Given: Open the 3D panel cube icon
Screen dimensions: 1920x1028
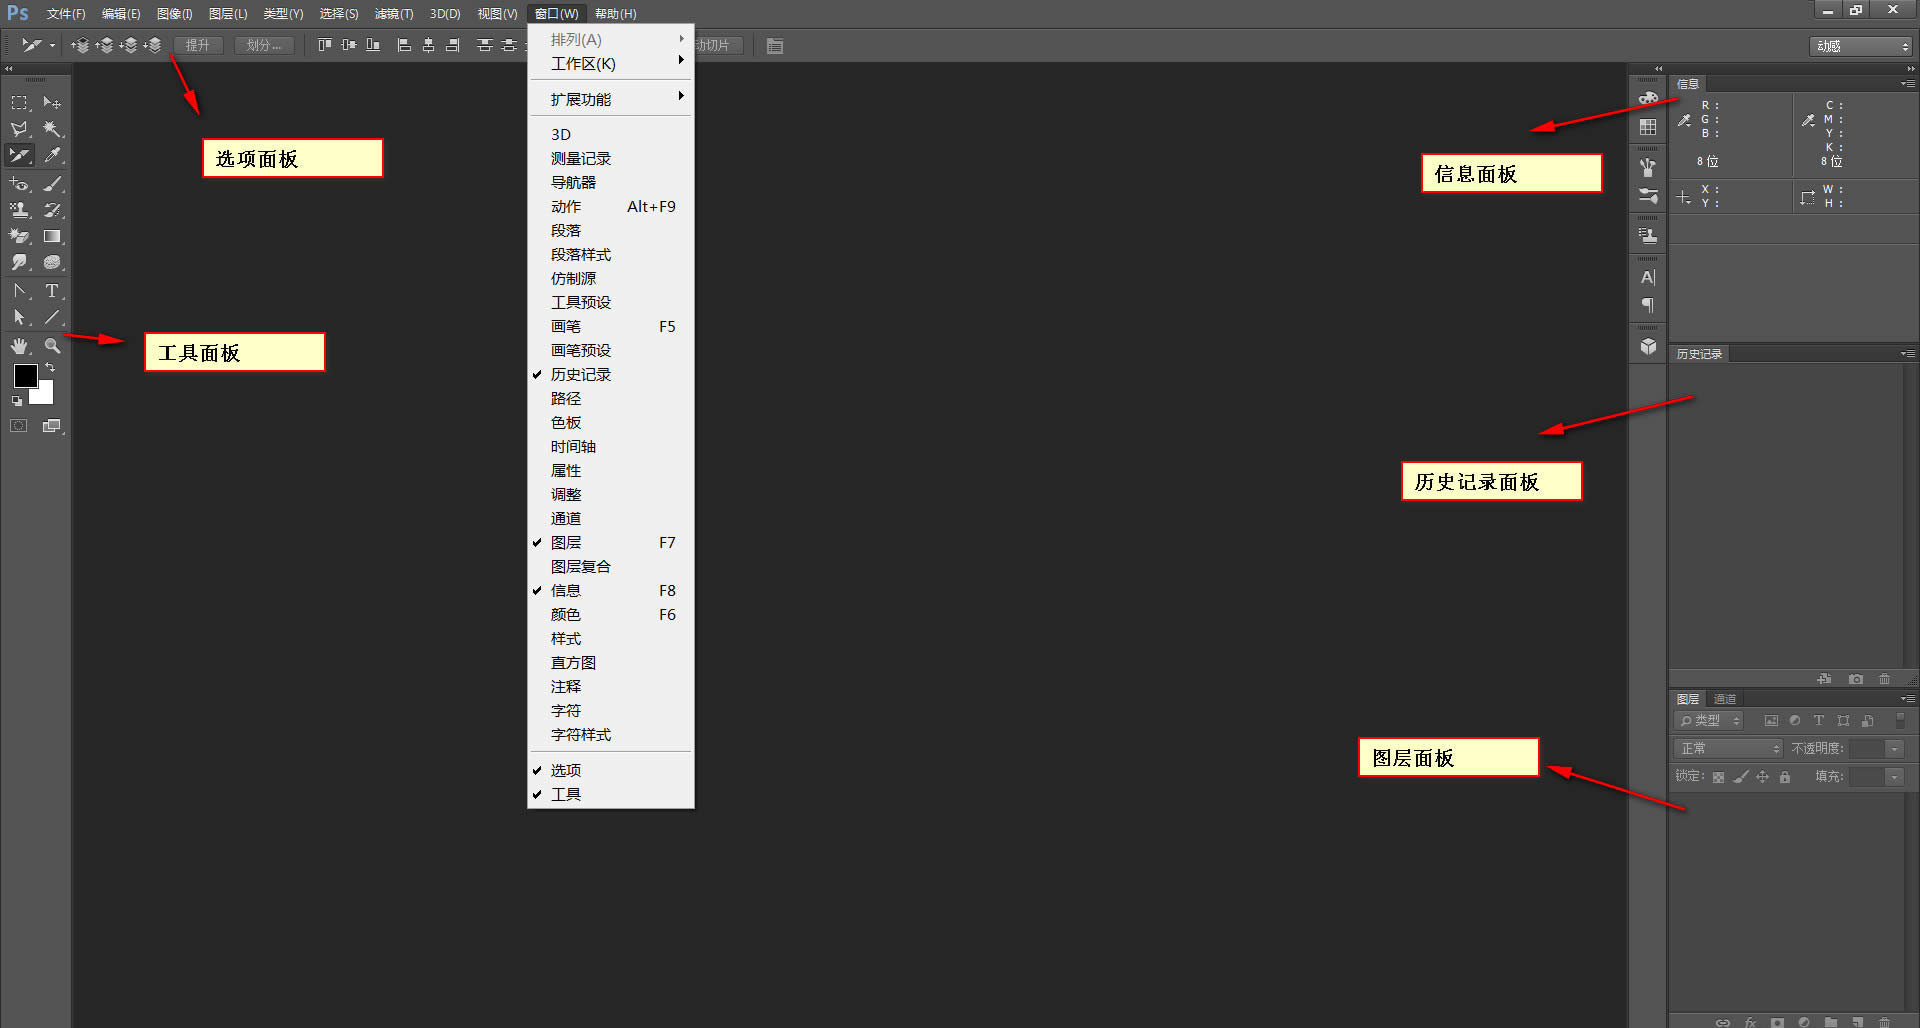Looking at the screenshot, I should (1648, 347).
